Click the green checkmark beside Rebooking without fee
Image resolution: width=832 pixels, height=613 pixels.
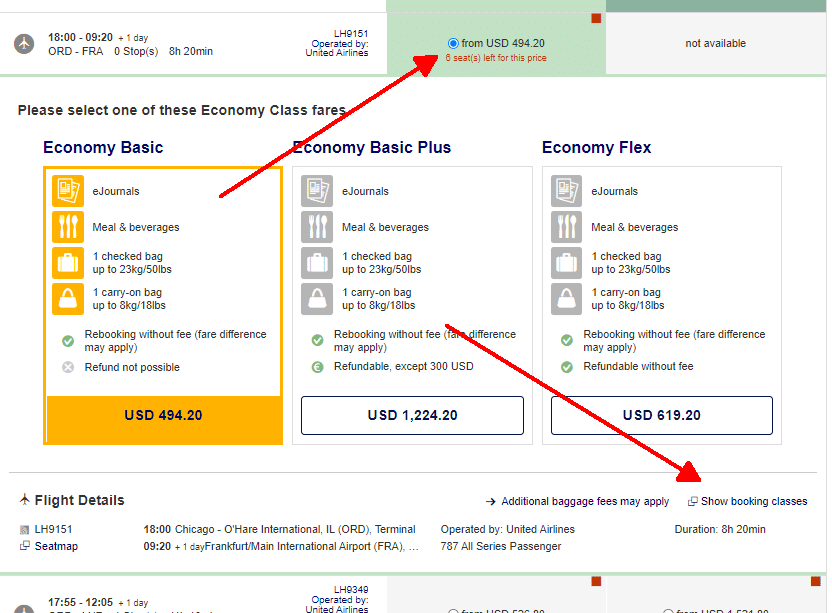point(66,340)
